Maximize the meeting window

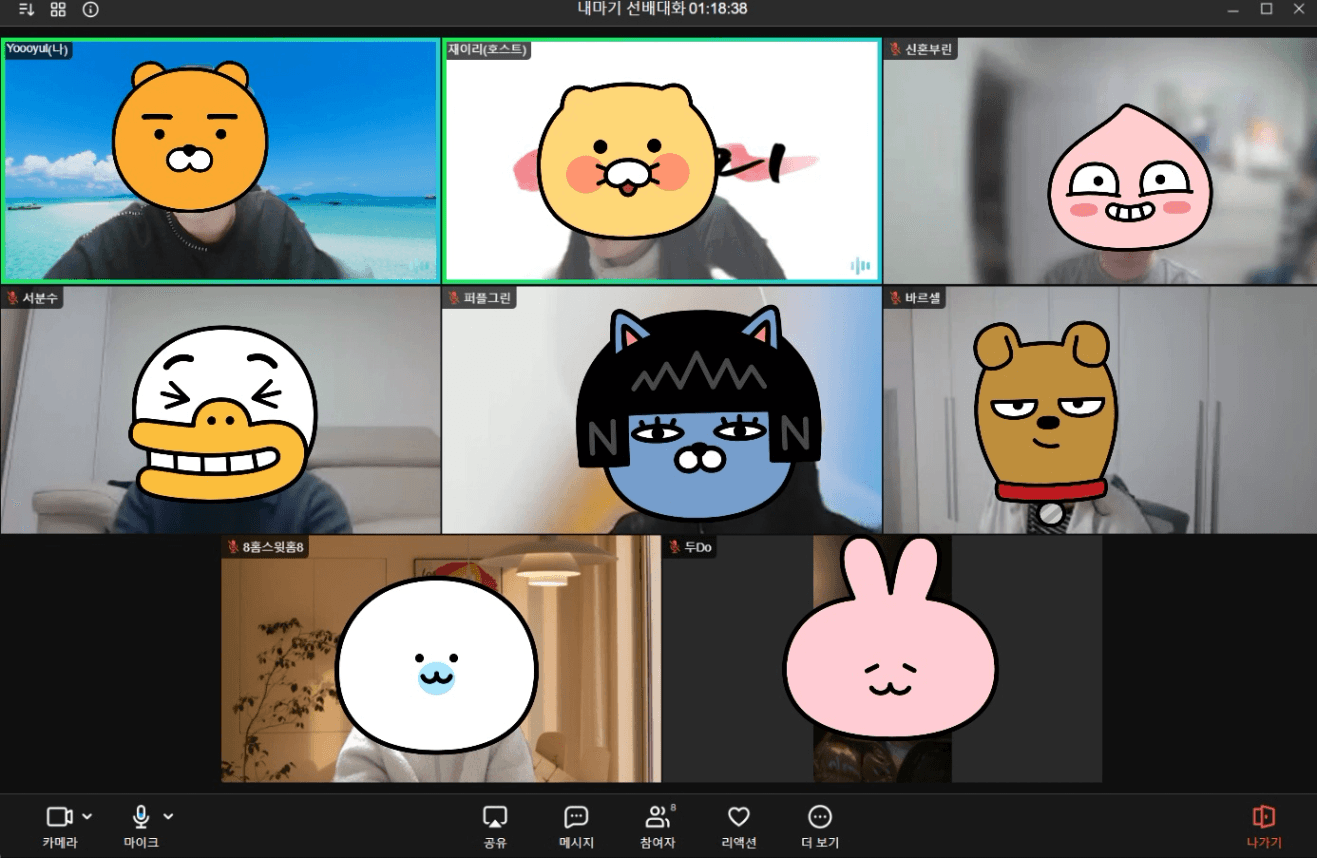(x=1266, y=9)
